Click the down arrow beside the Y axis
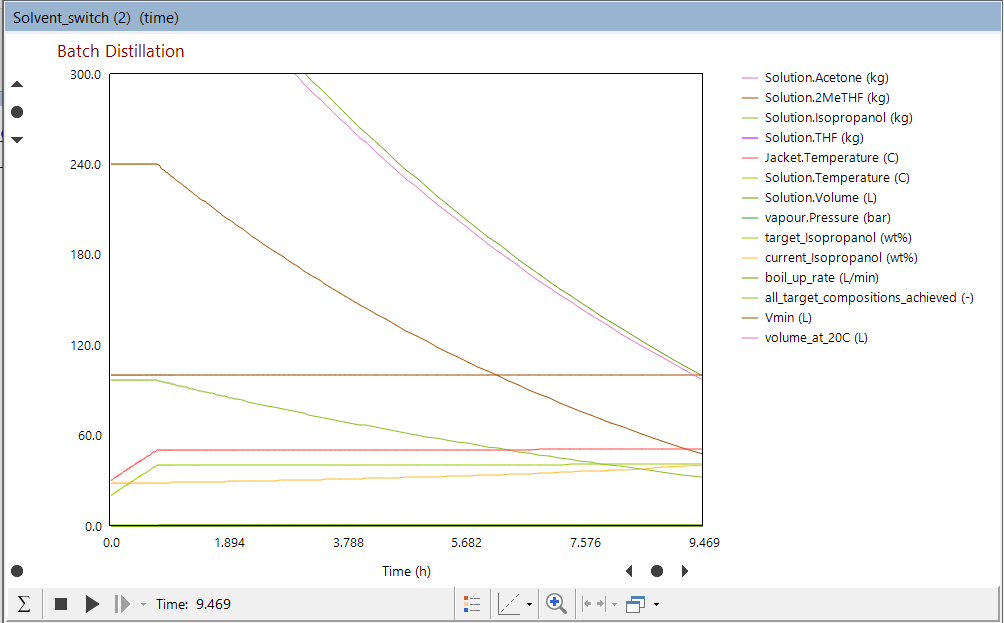1004x623 pixels. (x=17, y=139)
